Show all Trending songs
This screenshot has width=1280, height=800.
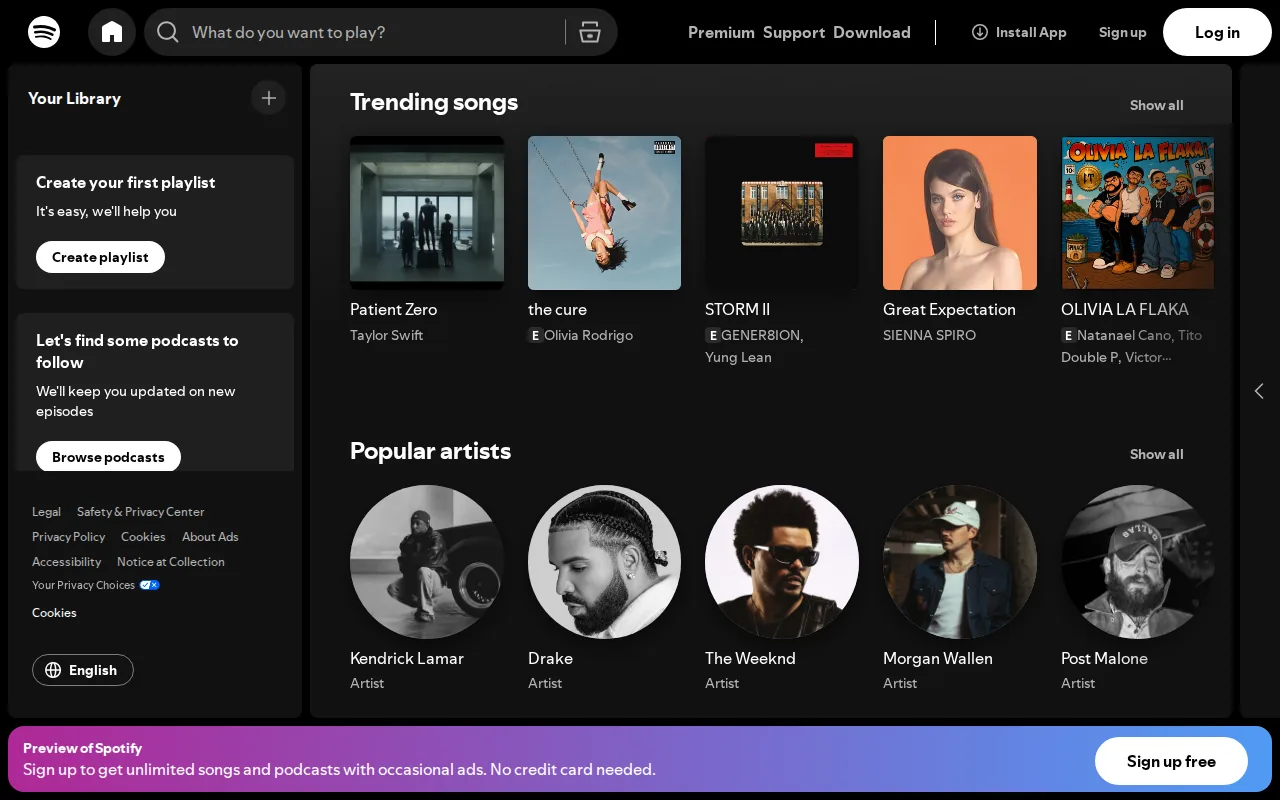tap(1157, 105)
